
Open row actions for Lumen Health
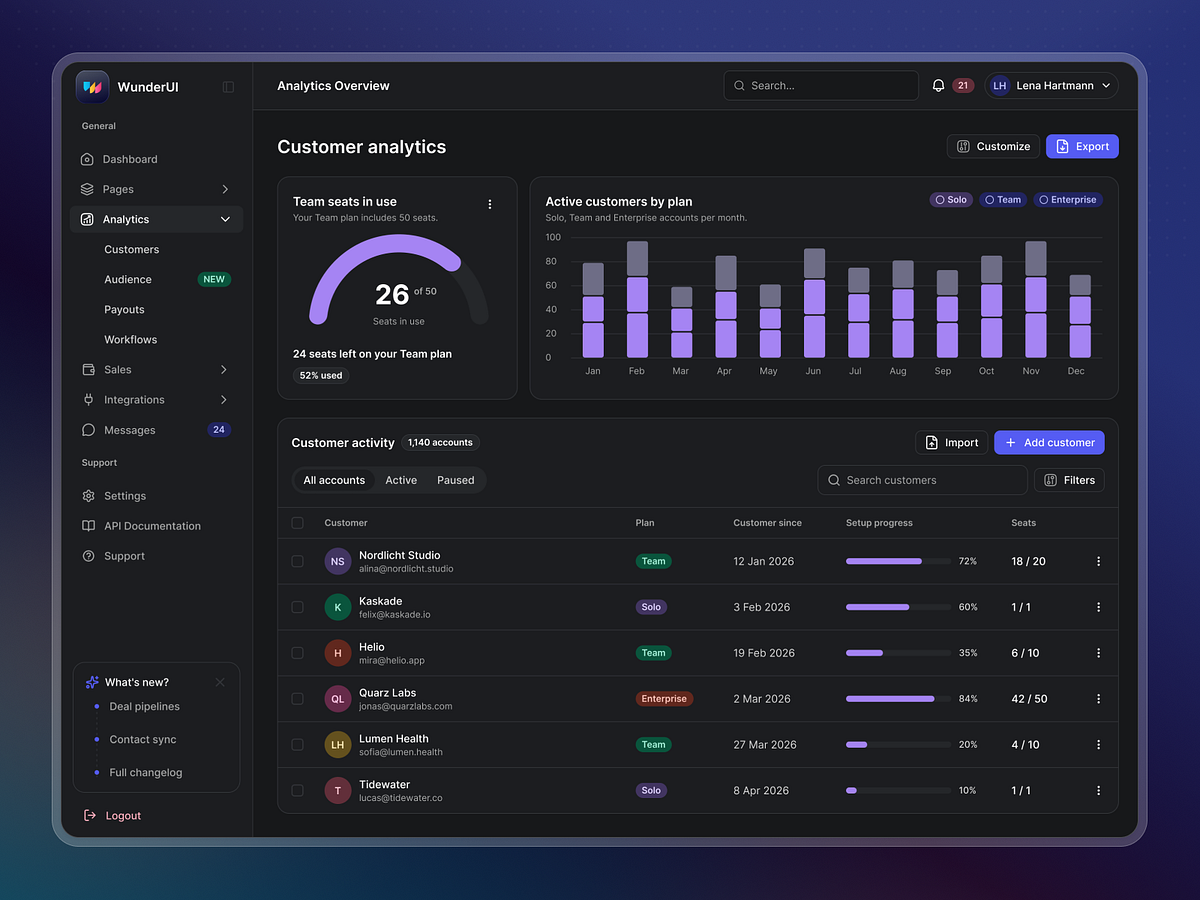pyautogui.click(x=1098, y=745)
